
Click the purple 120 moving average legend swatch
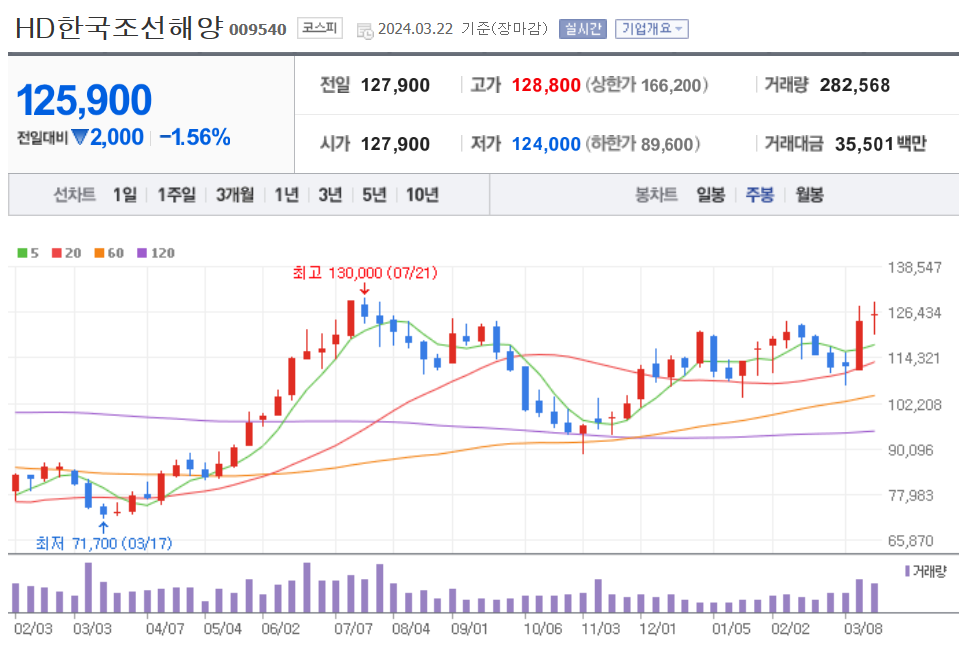142,253
